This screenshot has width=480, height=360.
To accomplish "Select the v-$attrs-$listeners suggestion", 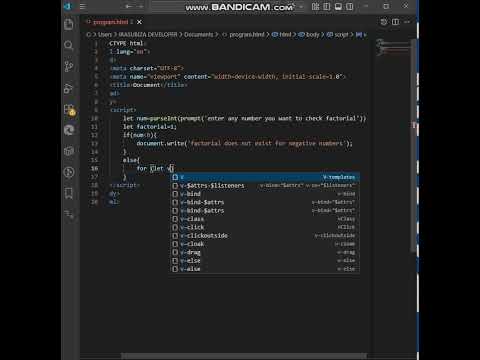I will [265, 185].
